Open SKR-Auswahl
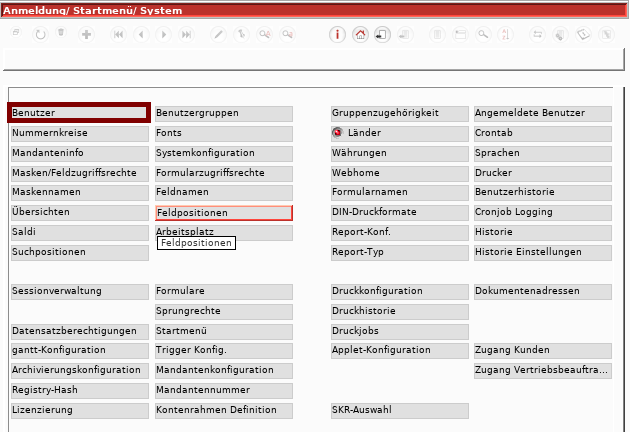630x432 pixels. point(400,411)
